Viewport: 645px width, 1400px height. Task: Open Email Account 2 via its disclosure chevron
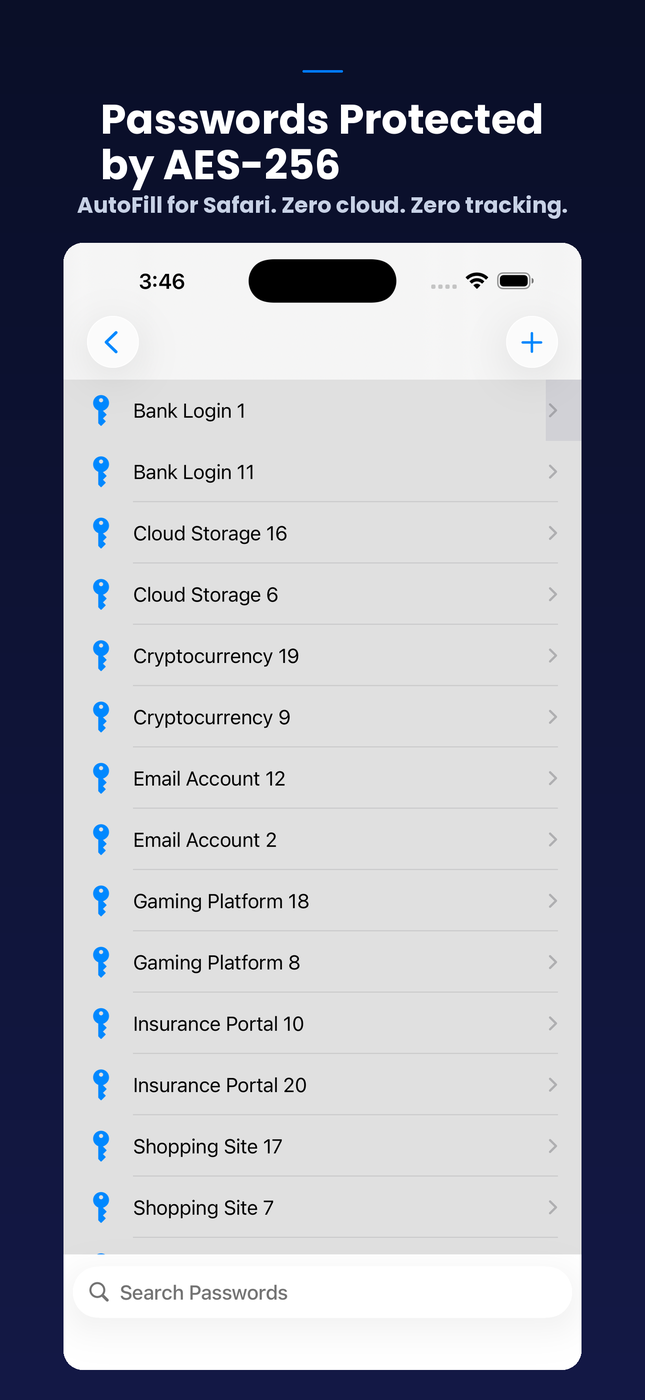click(x=552, y=839)
